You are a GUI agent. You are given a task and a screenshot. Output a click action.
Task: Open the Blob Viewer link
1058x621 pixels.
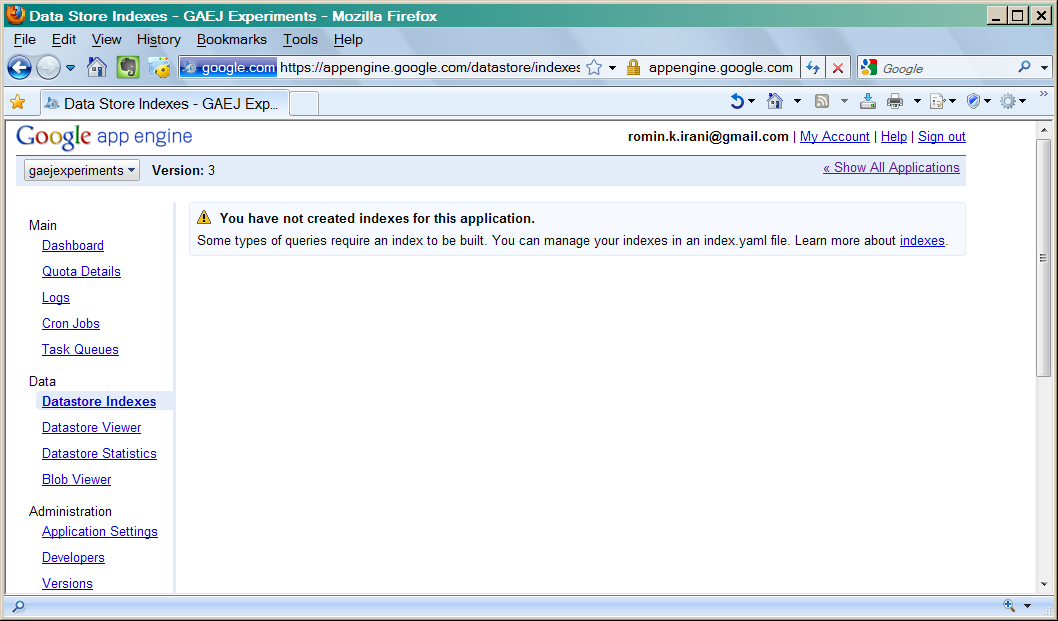coord(76,479)
